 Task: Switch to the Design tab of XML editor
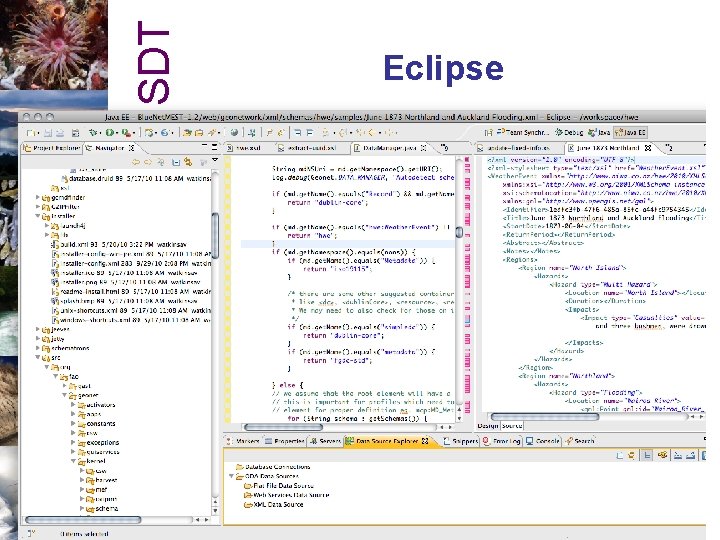click(x=488, y=426)
